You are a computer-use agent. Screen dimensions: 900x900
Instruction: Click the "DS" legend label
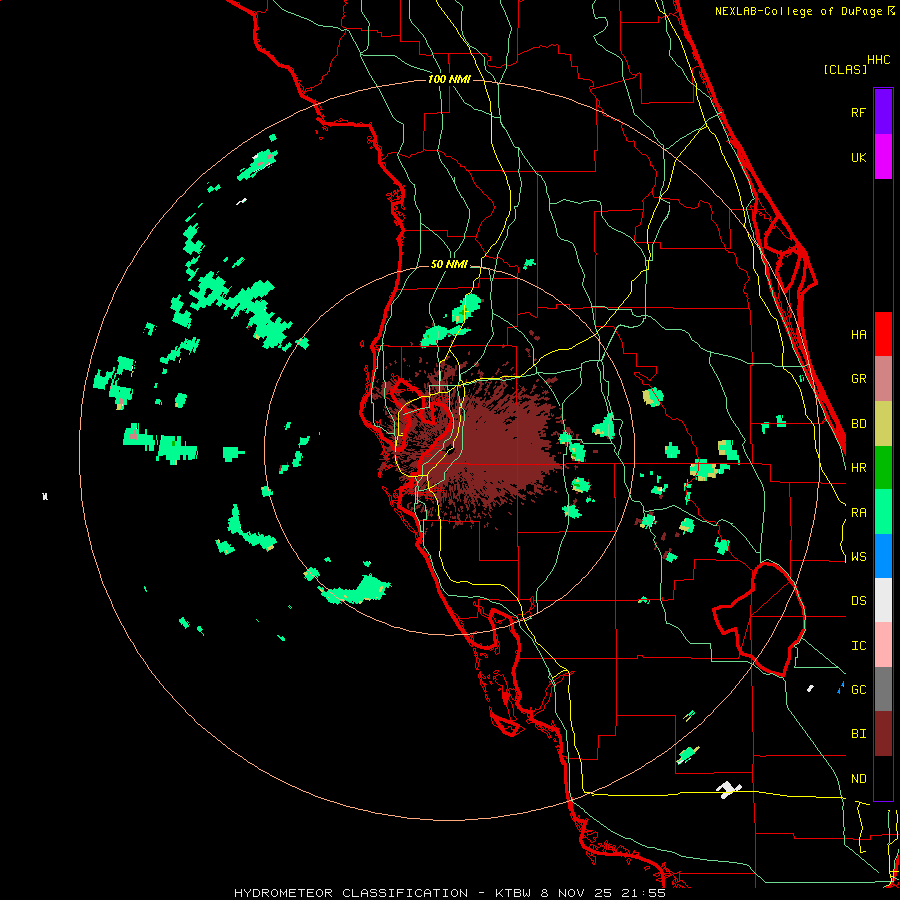(x=858, y=601)
